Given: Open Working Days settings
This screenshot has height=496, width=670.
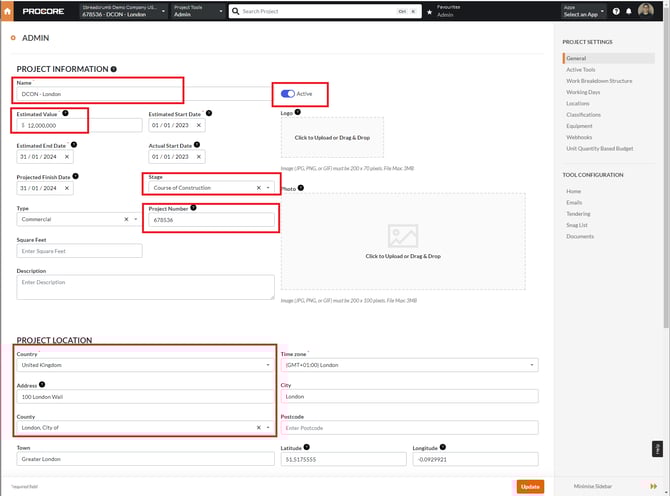Looking at the screenshot, I should [x=583, y=92].
